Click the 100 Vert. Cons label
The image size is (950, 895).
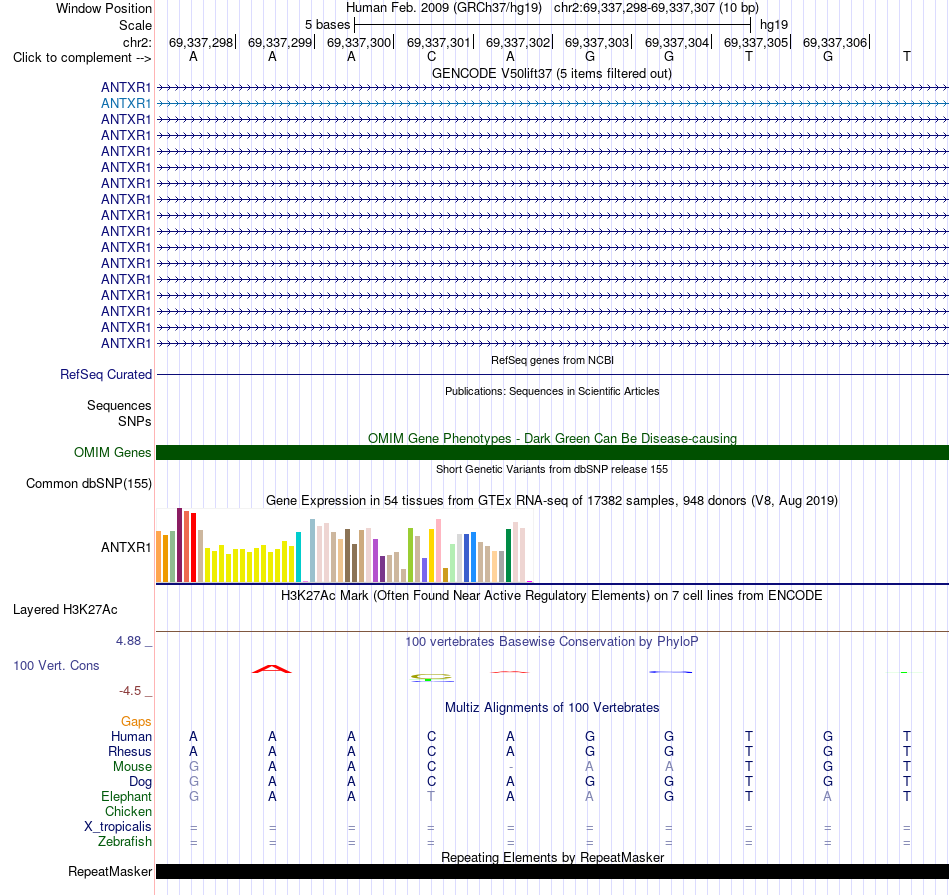pyautogui.click(x=56, y=665)
